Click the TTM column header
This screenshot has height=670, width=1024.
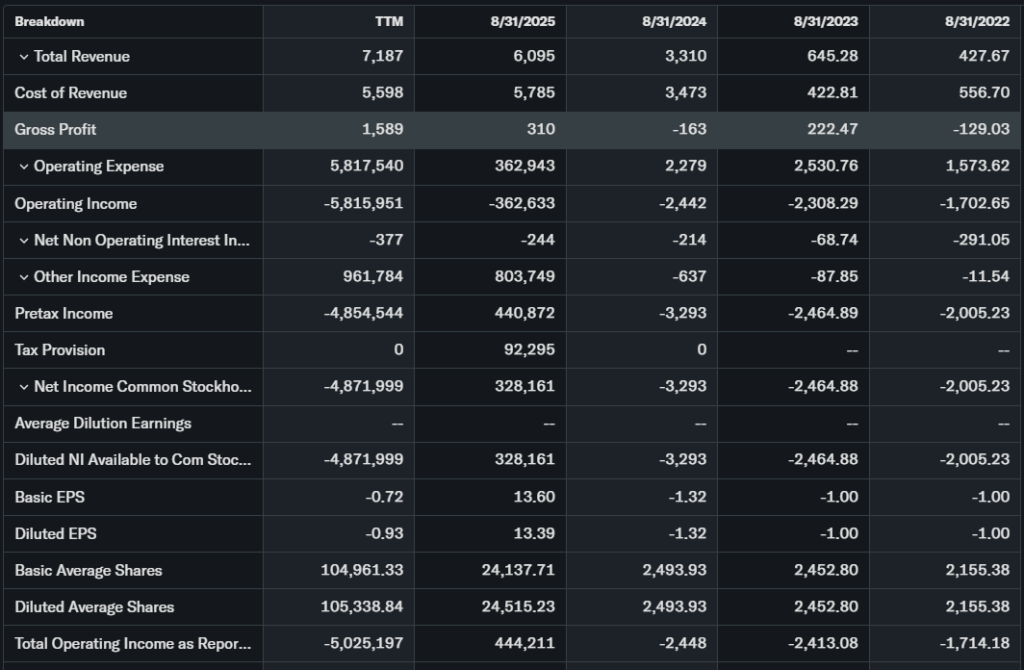[389, 21]
